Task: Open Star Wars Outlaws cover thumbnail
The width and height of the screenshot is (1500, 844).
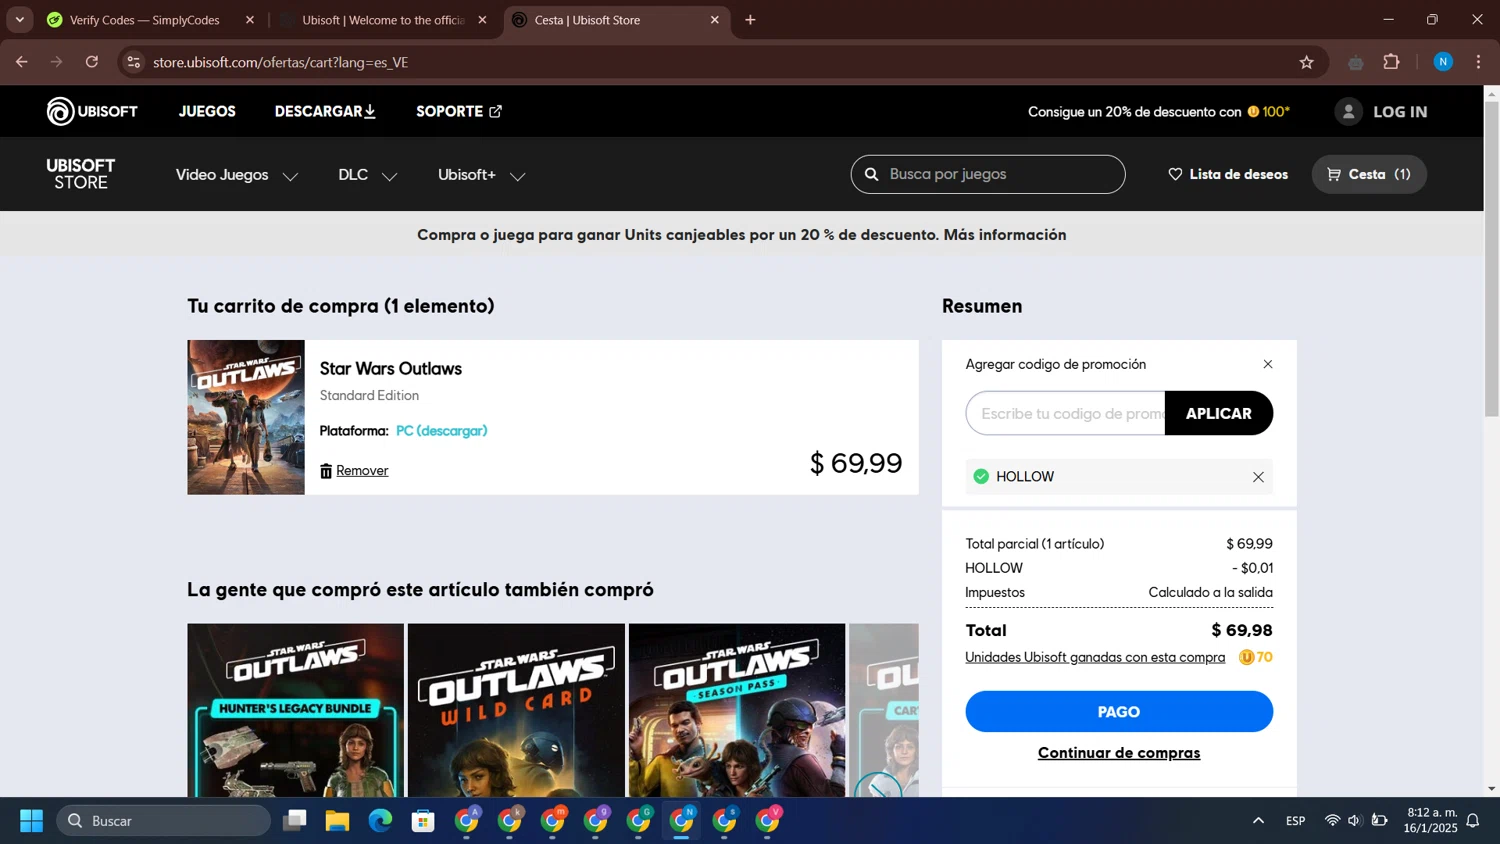Action: pos(246,417)
